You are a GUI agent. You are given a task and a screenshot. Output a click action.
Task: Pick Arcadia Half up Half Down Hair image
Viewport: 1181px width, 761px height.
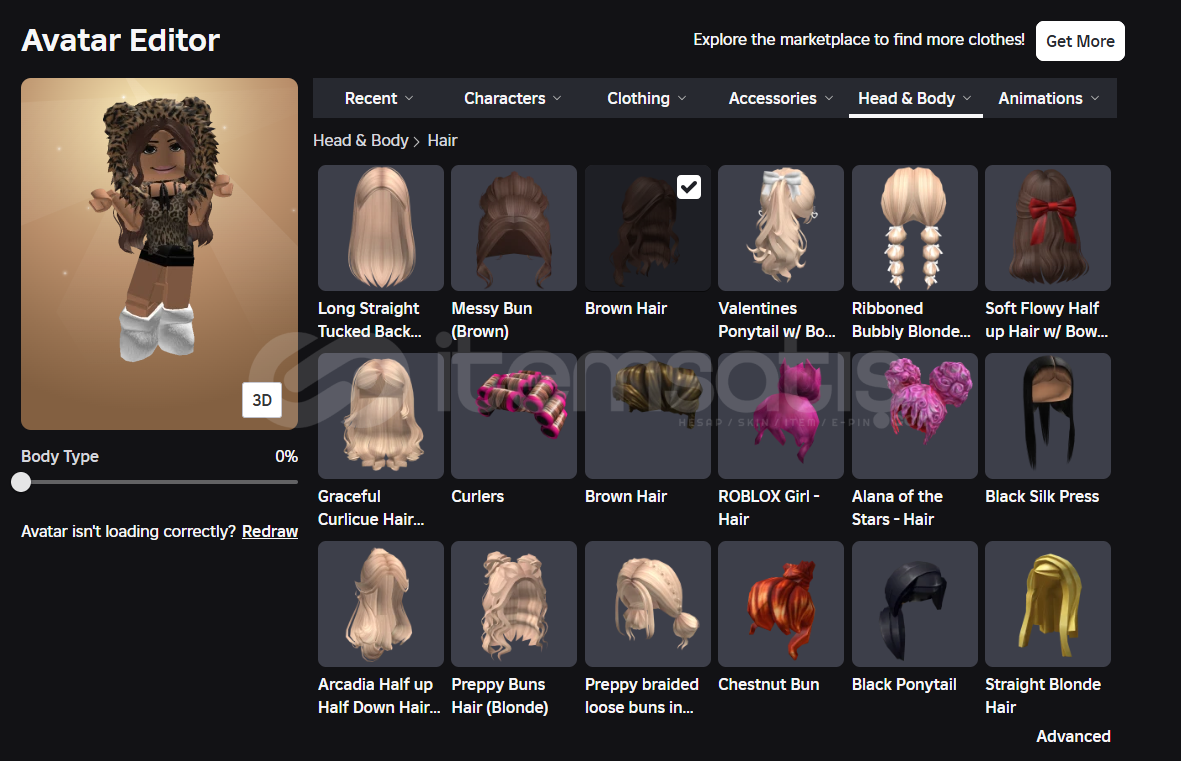380,604
